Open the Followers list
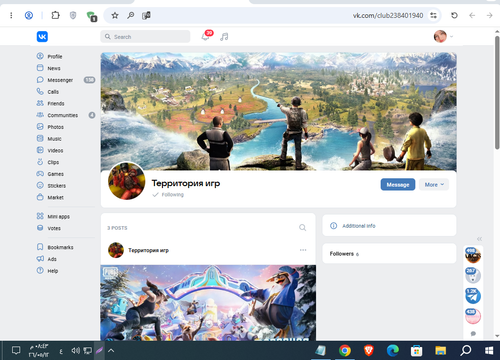The image size is (500, 360). click(389, 254)
